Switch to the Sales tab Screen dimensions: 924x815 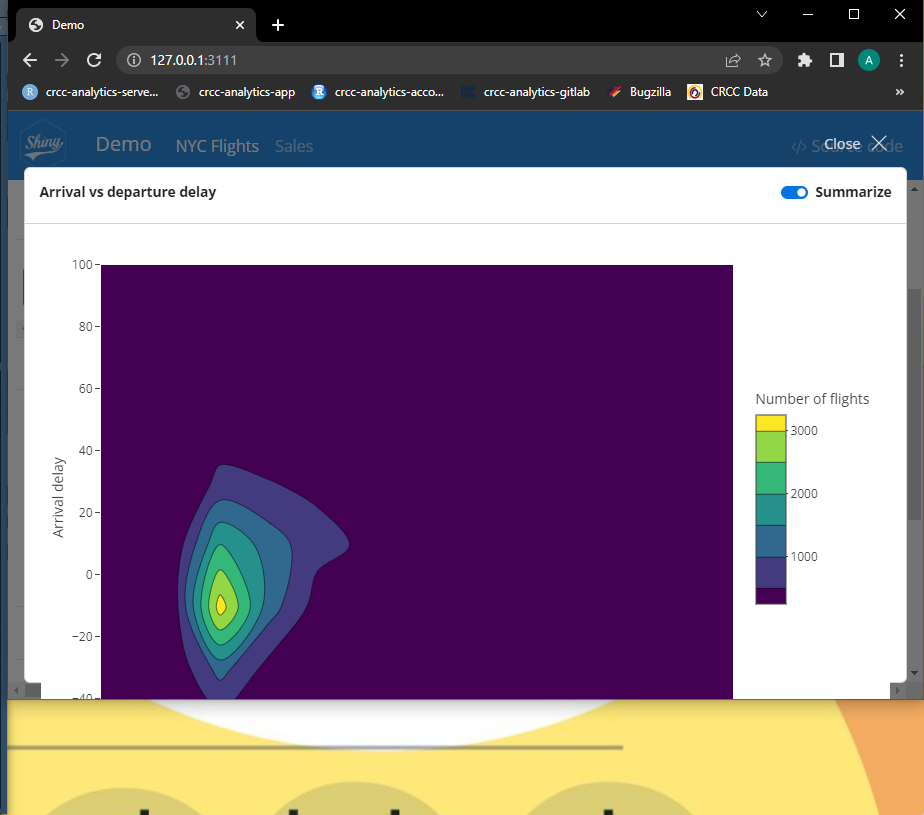tap(294, 146)
